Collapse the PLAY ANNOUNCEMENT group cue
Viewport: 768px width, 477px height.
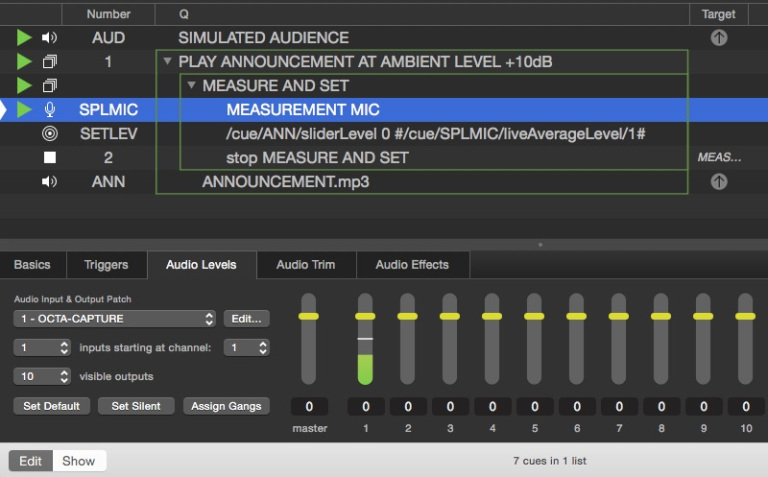point(167,62)
